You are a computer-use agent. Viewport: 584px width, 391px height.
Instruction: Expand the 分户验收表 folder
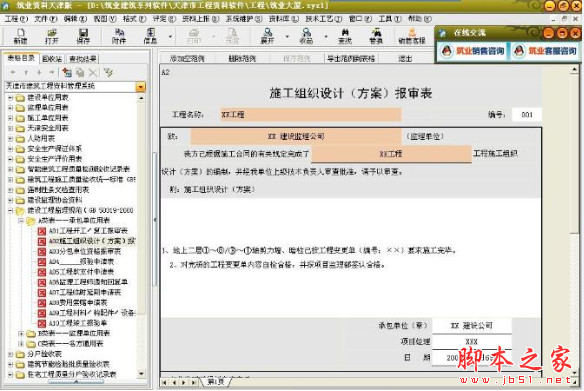[x=11, y=354]
